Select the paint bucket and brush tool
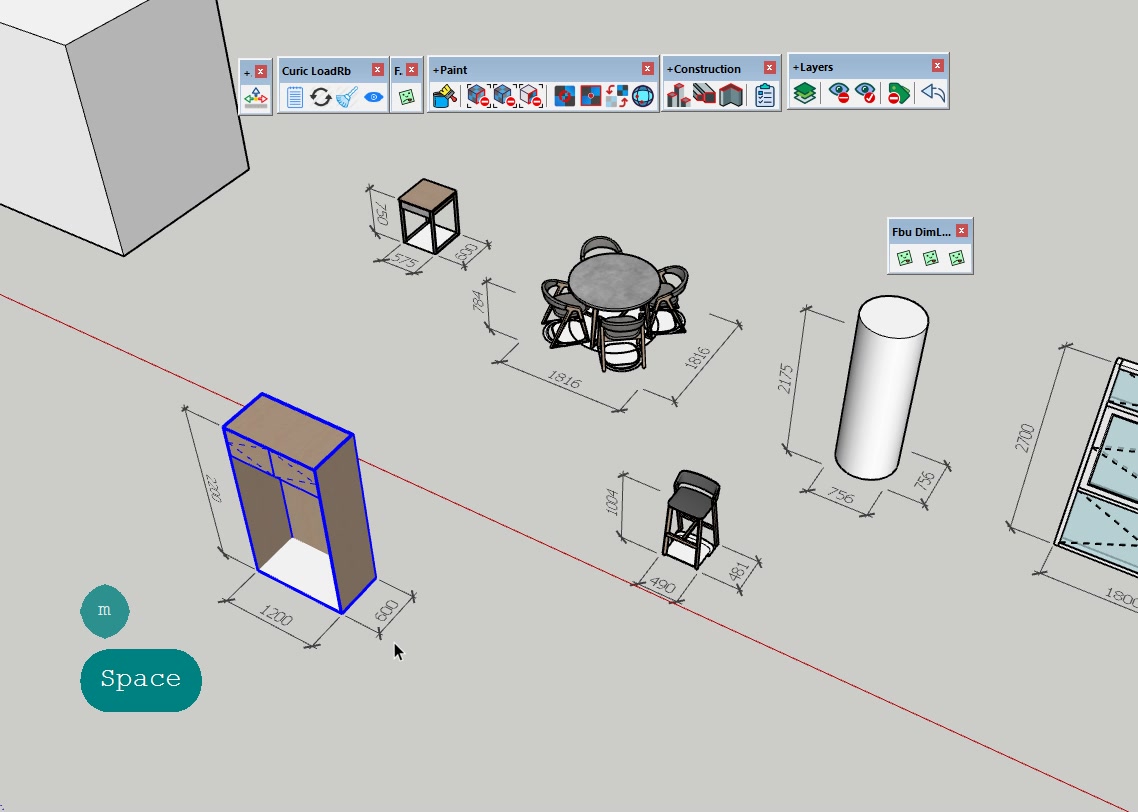The height and width of the screenshot is (812, 1138). tap(444, 96)
